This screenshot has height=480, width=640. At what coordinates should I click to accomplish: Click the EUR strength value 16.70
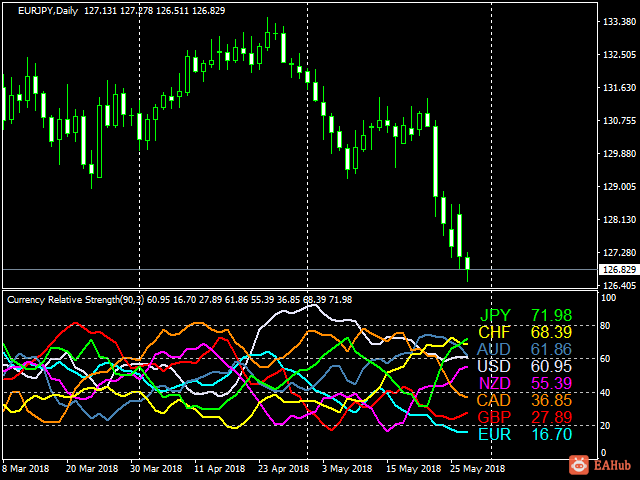[551, 434]
